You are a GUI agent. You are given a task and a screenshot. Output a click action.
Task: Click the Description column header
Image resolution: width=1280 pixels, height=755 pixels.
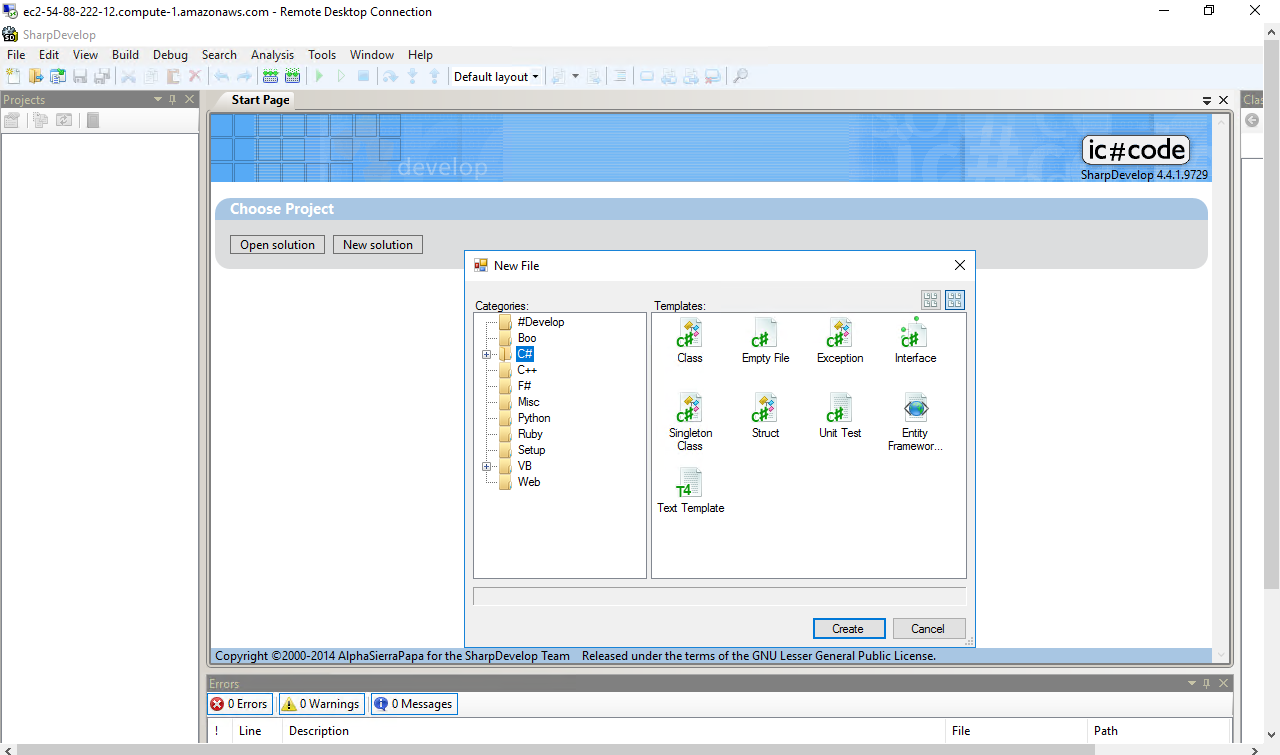[319, 731]
